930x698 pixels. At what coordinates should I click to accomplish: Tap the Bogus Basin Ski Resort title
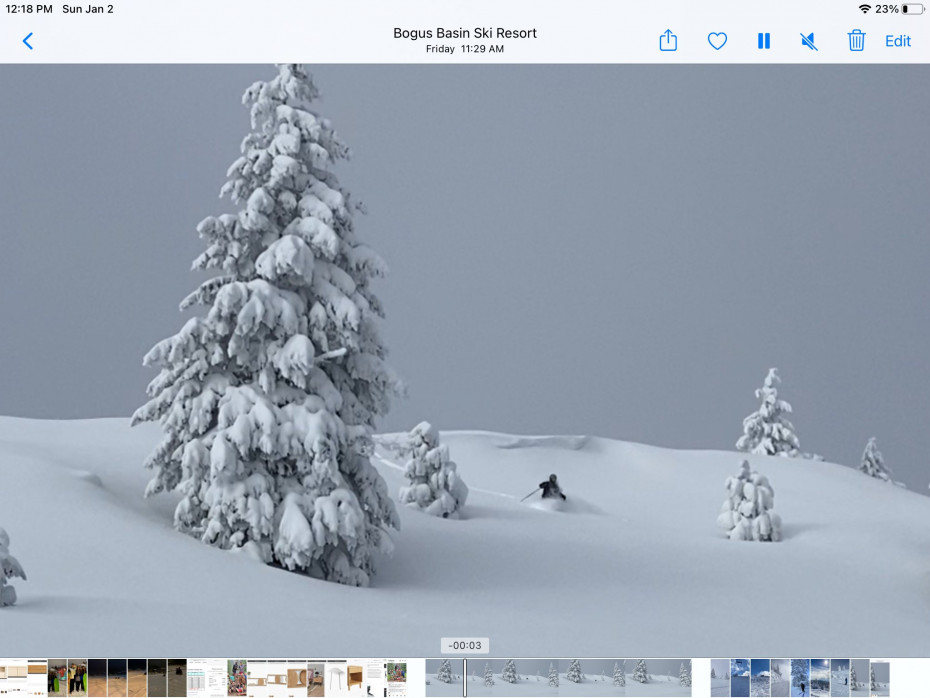point(464,33)
